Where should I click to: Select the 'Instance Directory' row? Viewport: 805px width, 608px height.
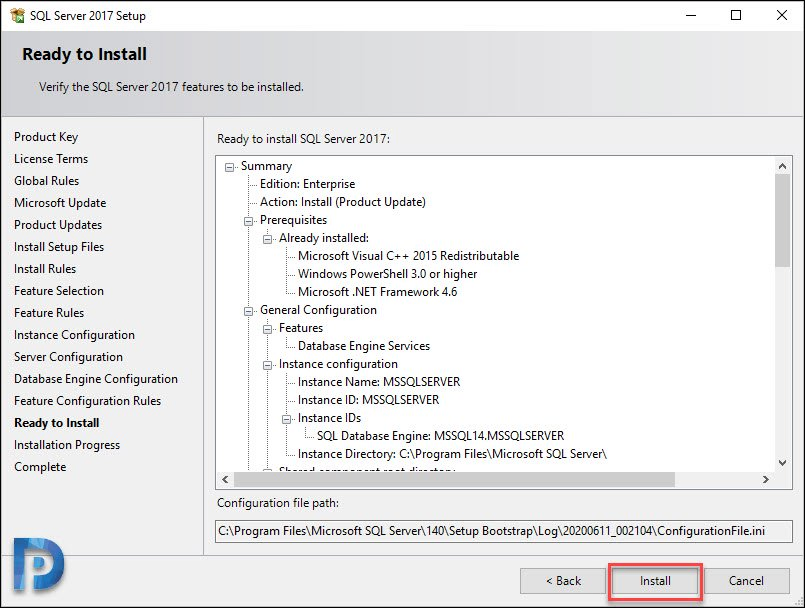point(452,453)
